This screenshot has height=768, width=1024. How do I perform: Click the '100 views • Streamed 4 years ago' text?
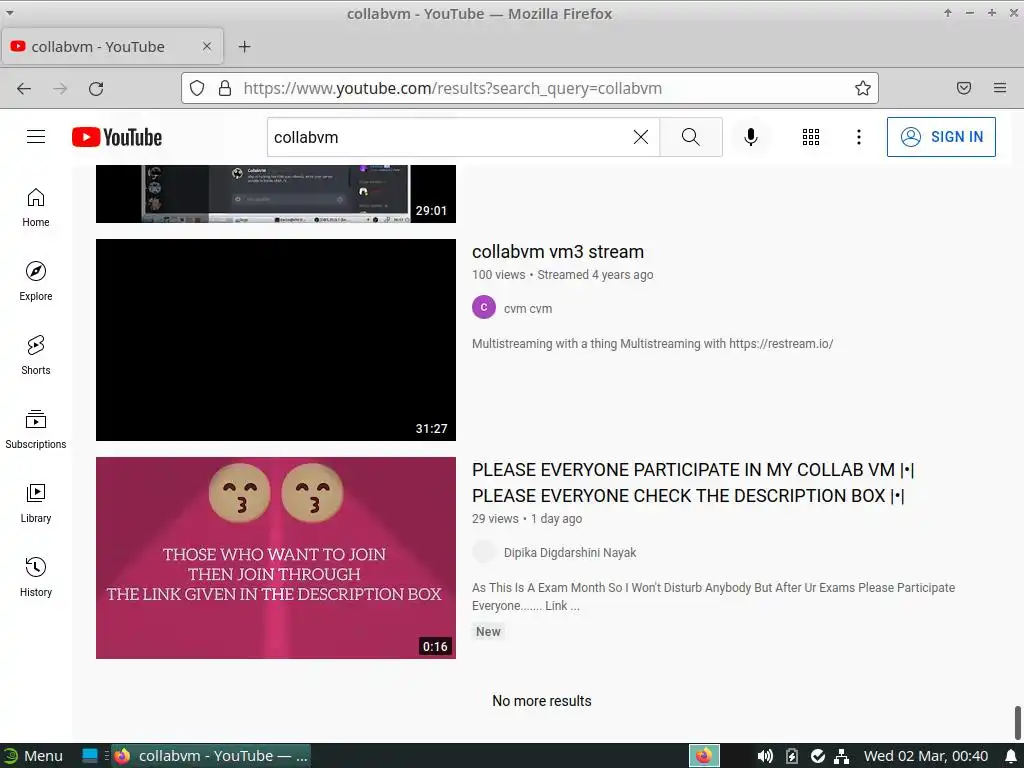562,275
